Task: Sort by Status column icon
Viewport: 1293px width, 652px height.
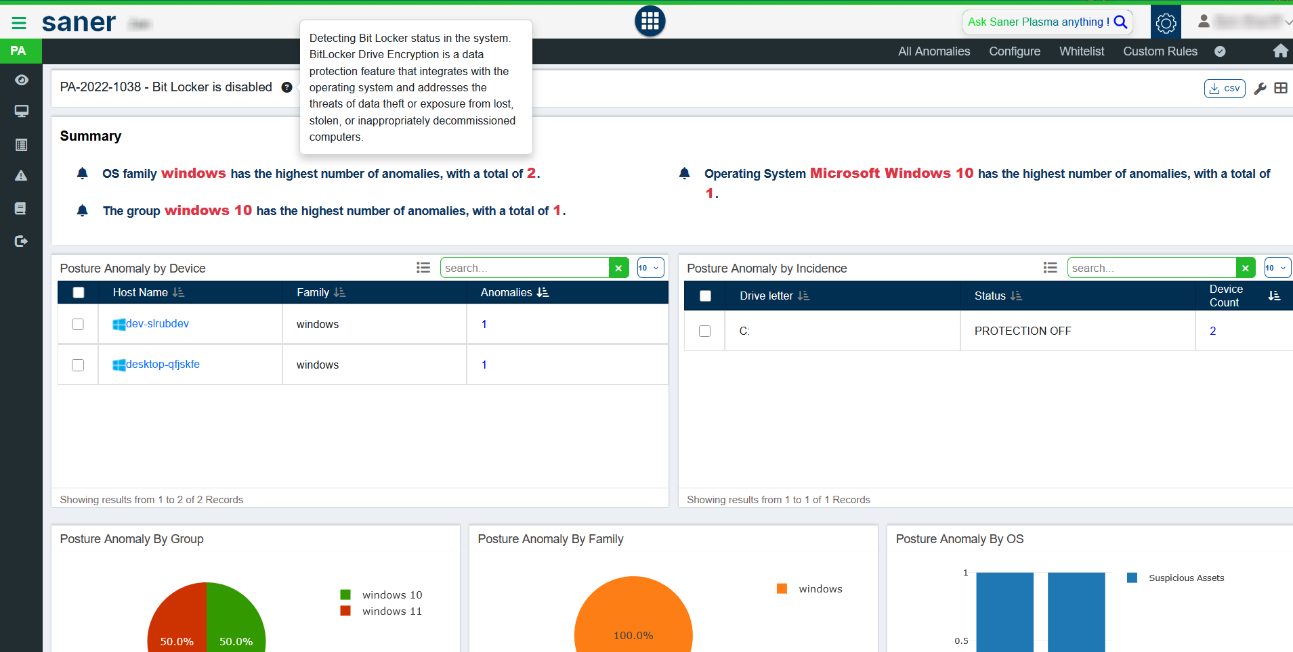Action: [1017, 296]
